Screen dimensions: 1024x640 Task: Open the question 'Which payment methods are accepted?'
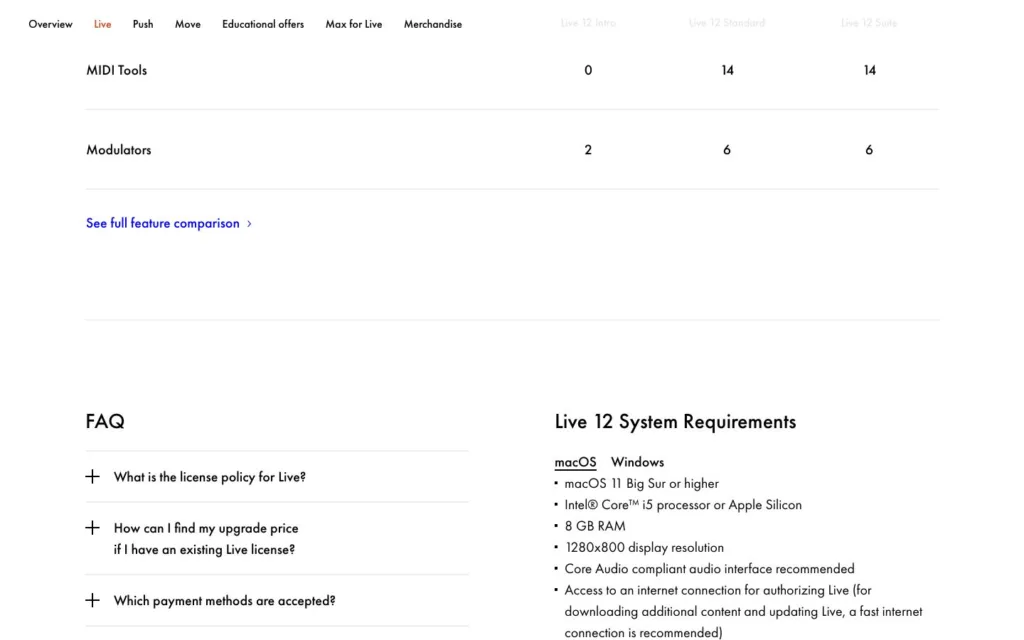(x=225, y=600)
